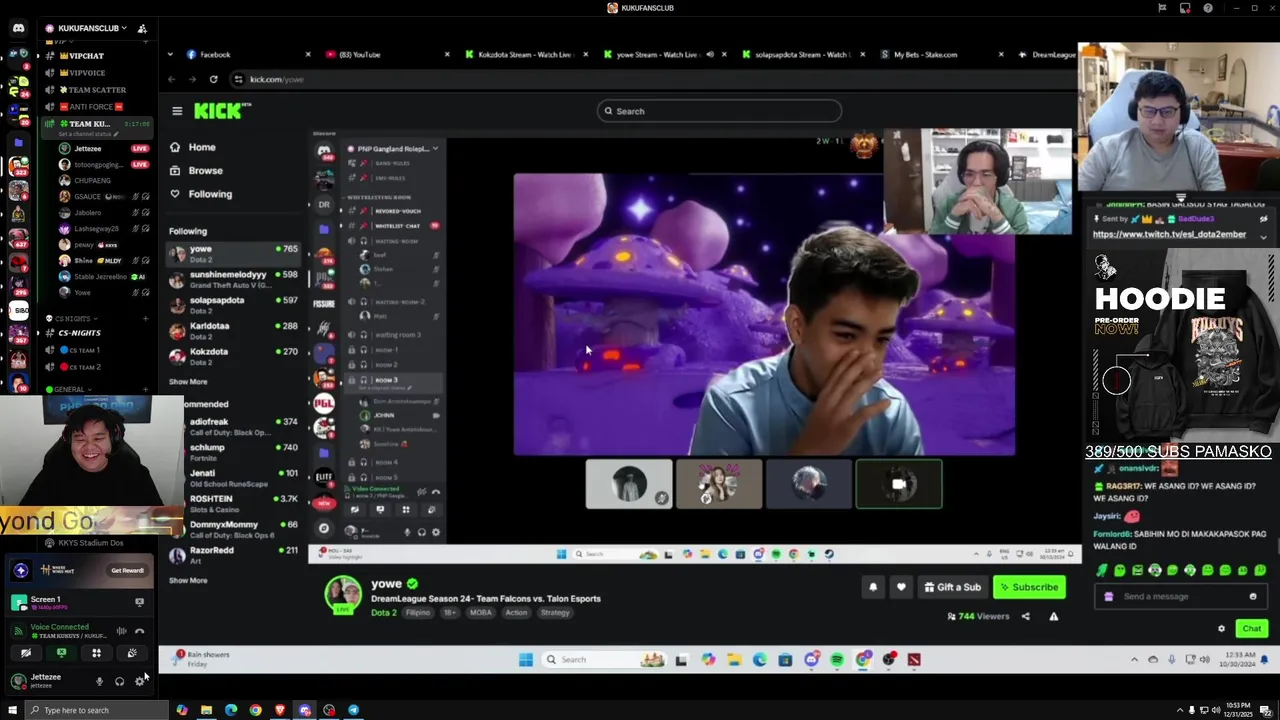
Task: Select user Jettezee in voice channel
Action: tap(103, 148)
